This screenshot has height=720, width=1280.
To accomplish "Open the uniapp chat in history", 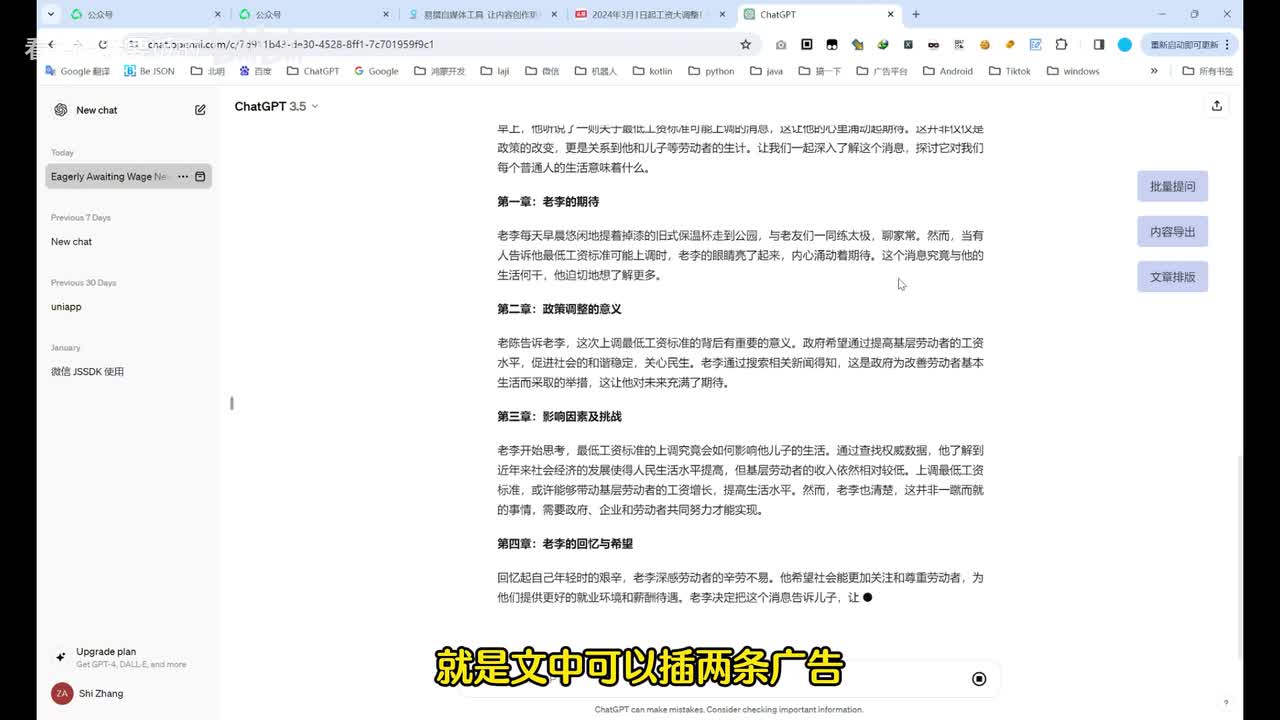I will pyautogui.click(x=66, y=307).
